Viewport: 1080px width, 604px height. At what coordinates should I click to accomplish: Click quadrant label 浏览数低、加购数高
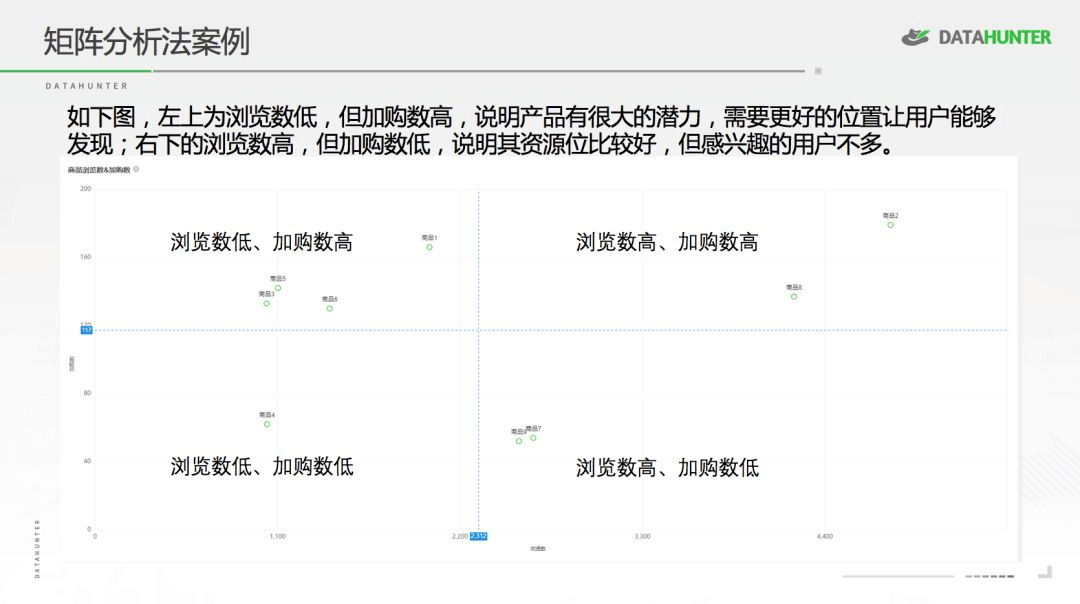point(262,242)
